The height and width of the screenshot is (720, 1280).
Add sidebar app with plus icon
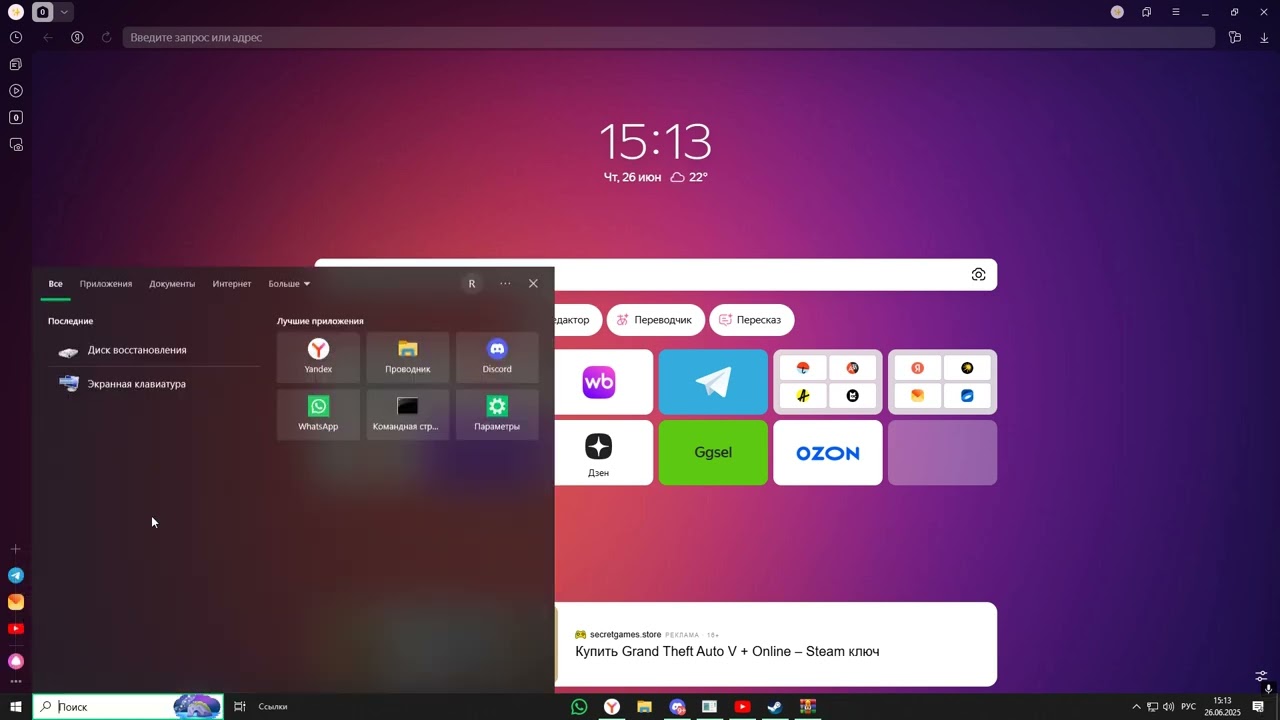[x=16, y=549]
